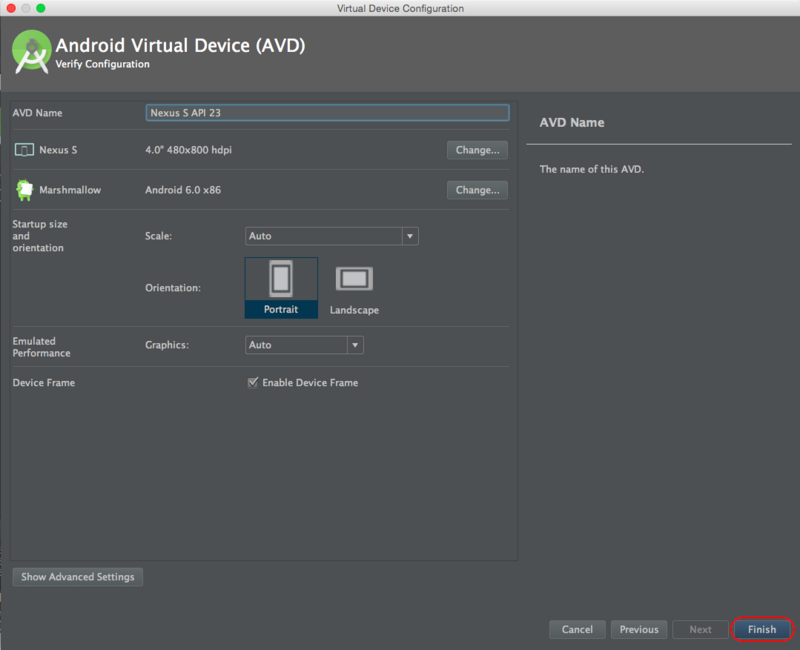Click the 'Nexus S' device label

58,150
